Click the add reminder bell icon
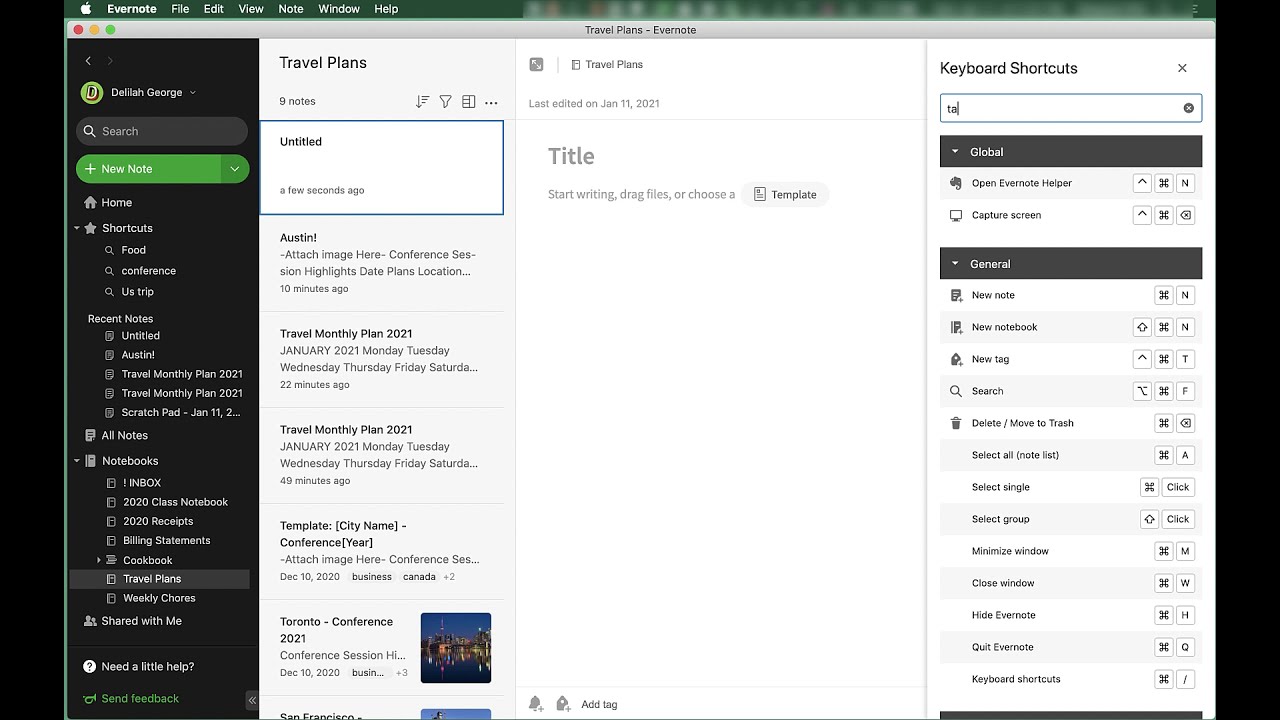Screen dimensions: 1280x720 pos(536,704)
